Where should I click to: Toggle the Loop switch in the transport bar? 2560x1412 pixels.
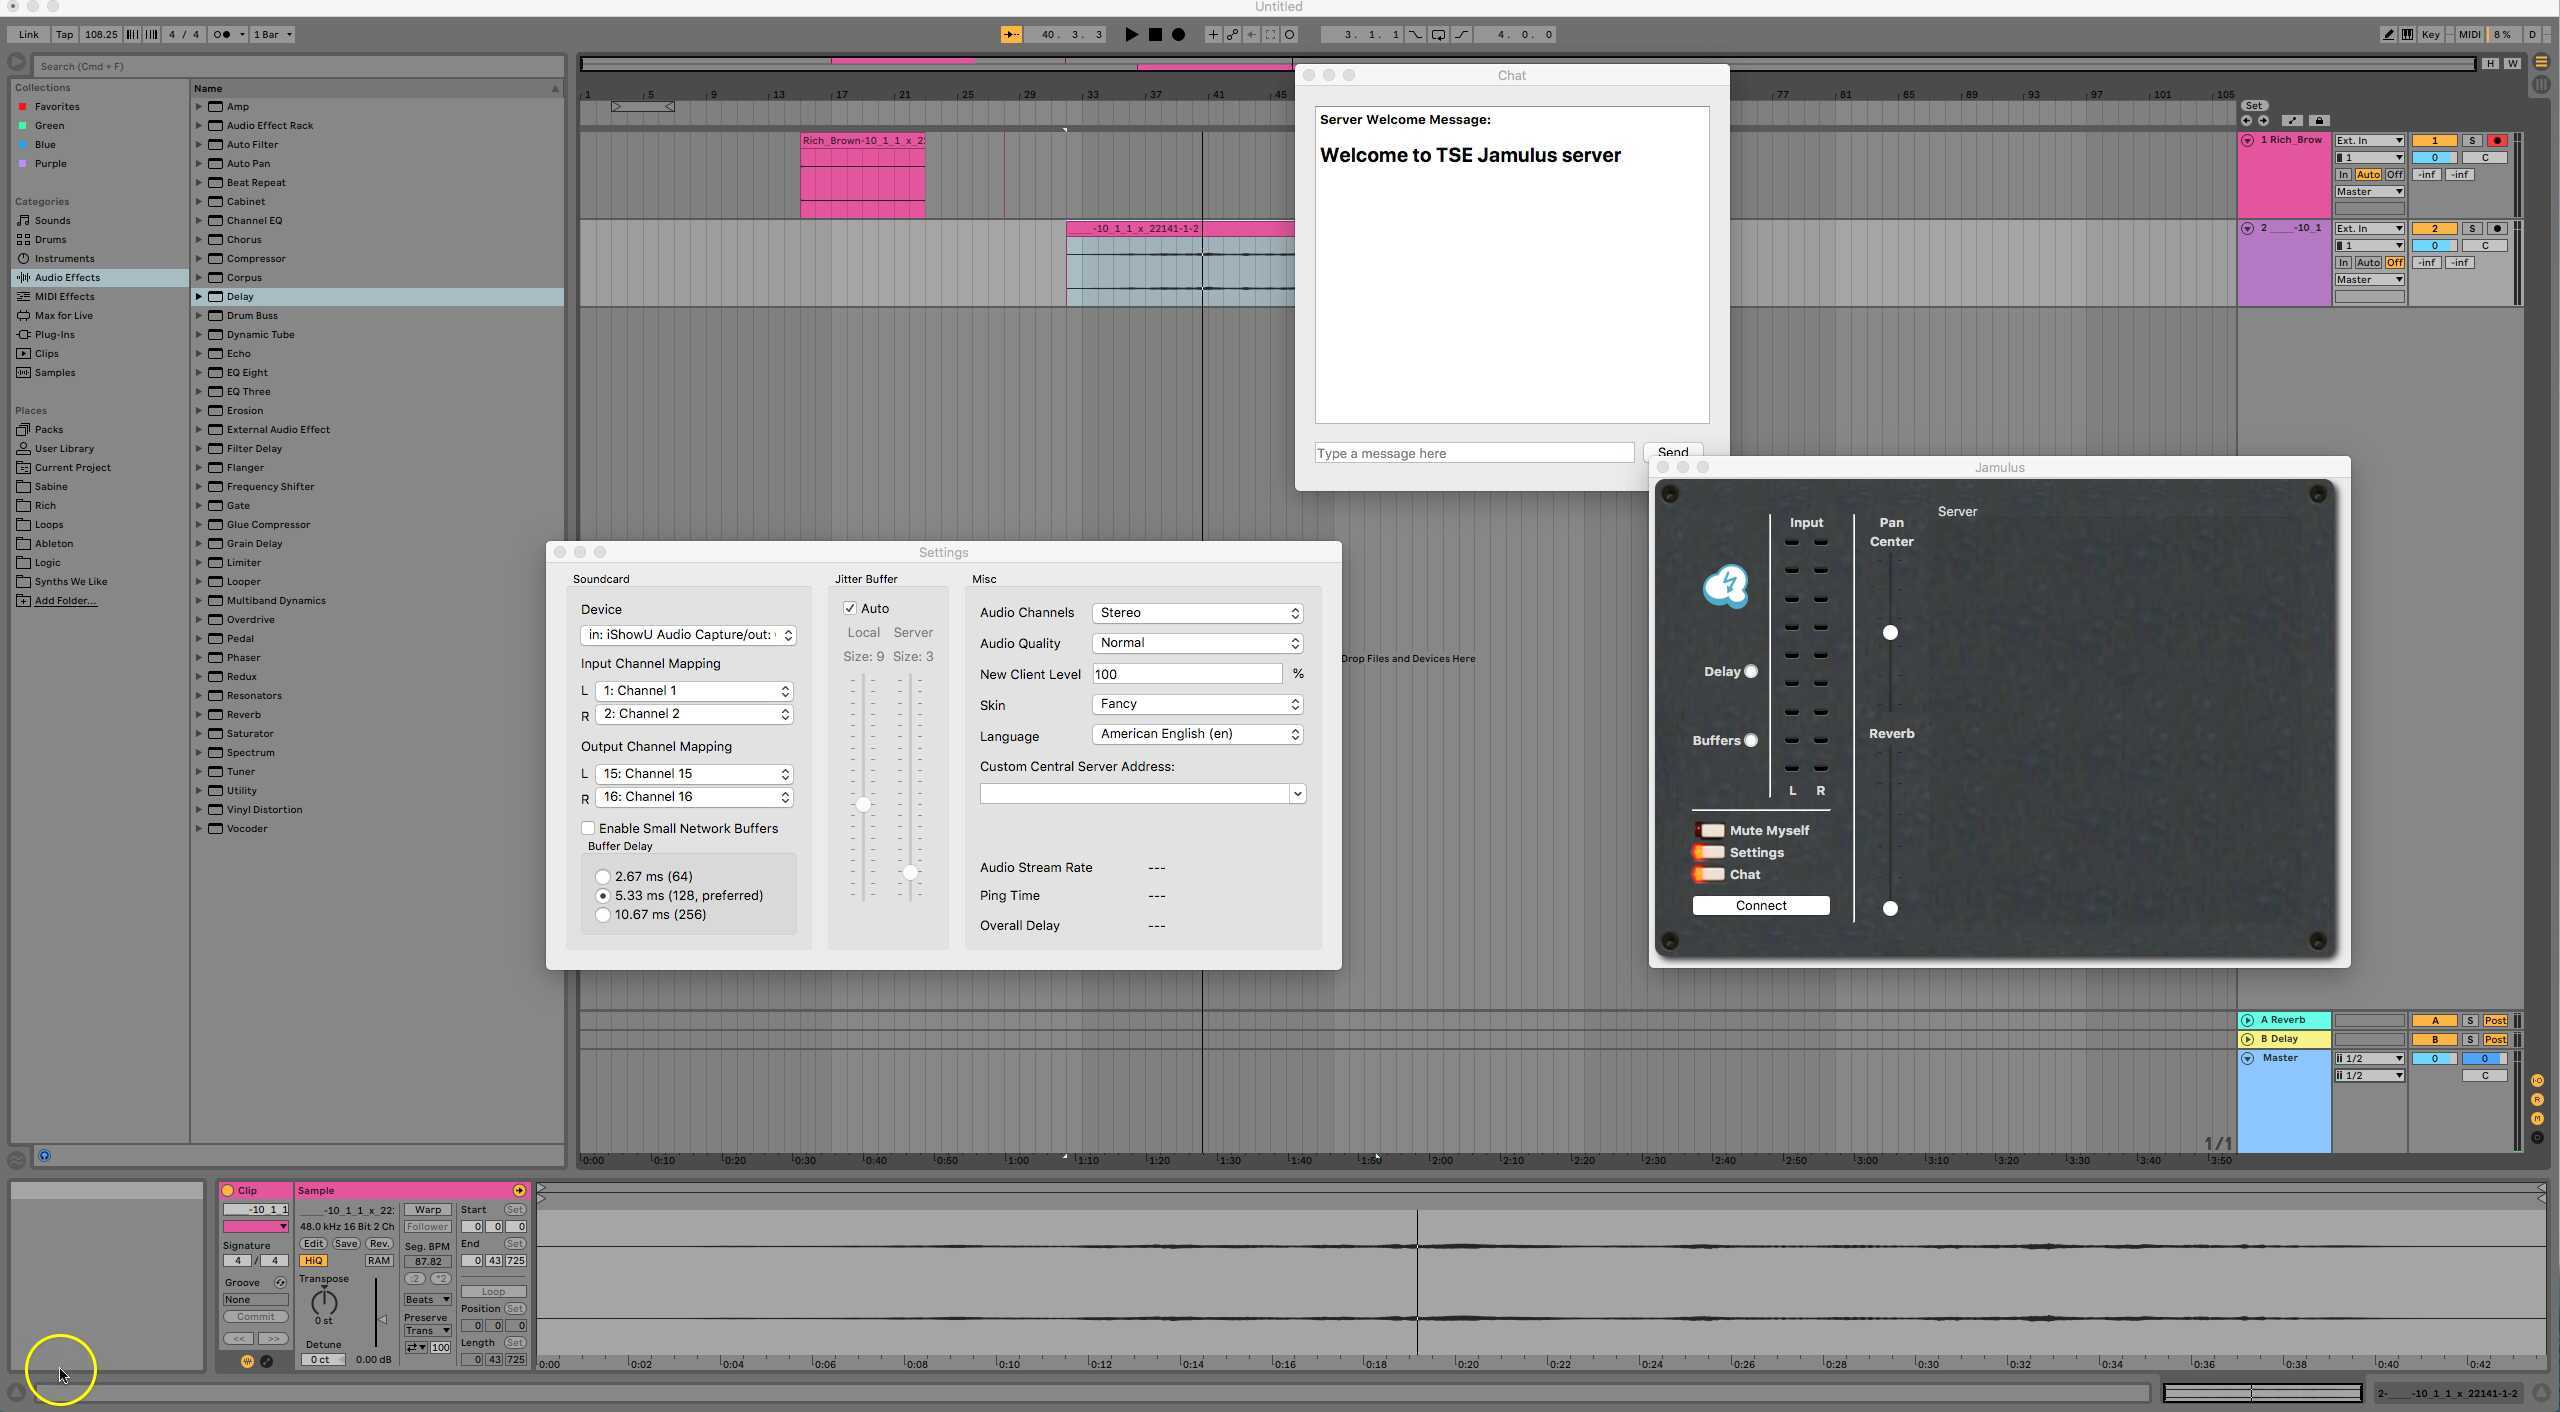(x=1438, y=34)
